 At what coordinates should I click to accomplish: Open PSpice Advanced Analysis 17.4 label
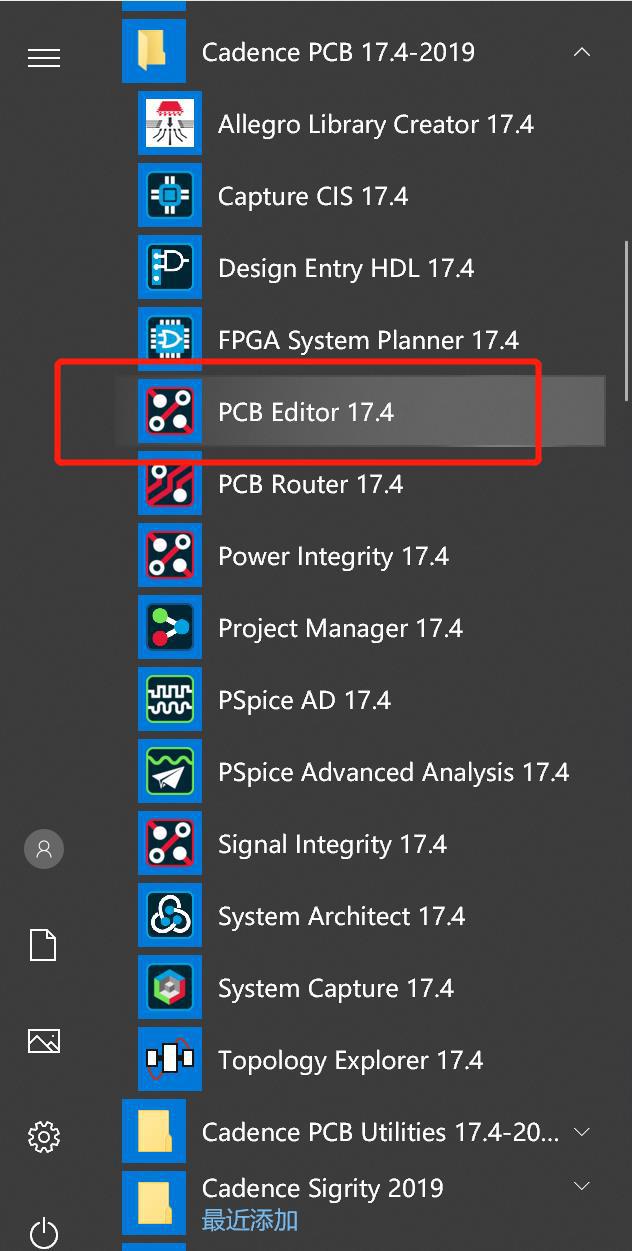point(393,772)
